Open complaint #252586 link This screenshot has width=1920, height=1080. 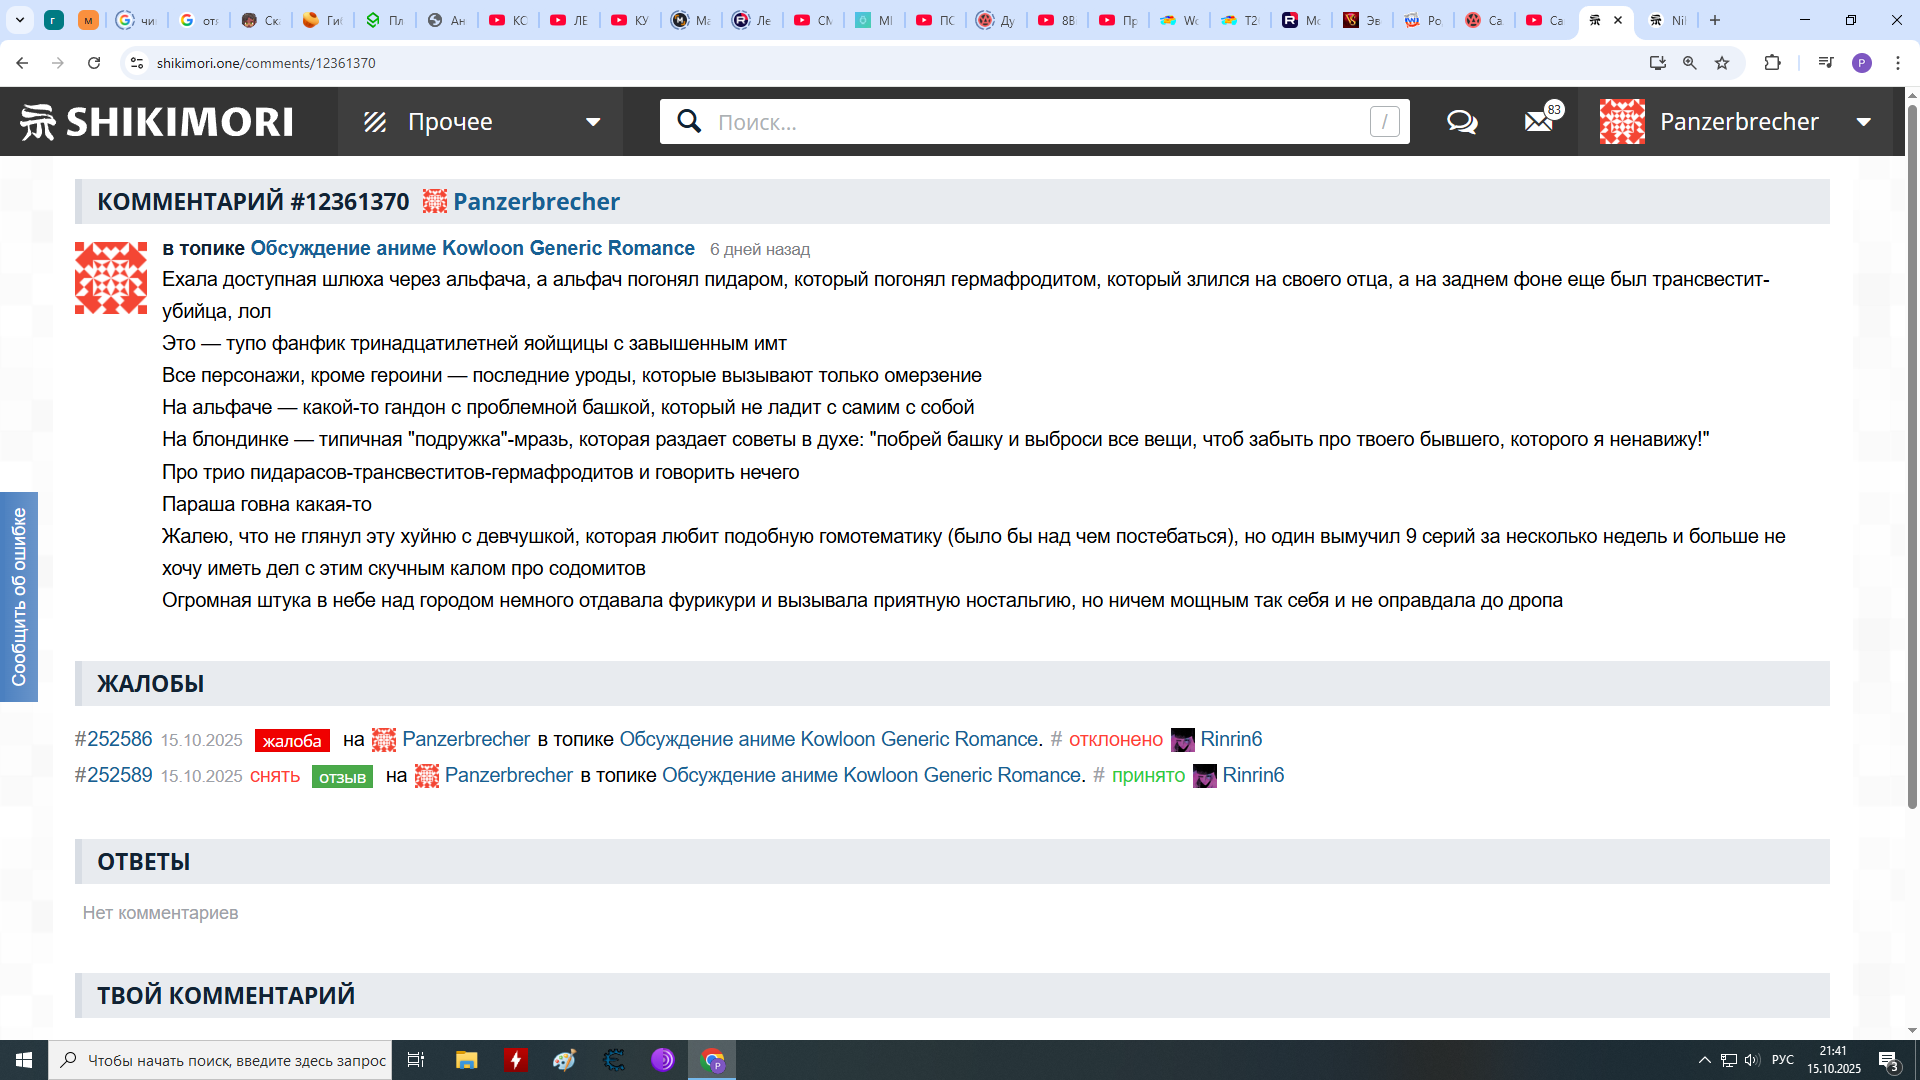click(113, 739)
